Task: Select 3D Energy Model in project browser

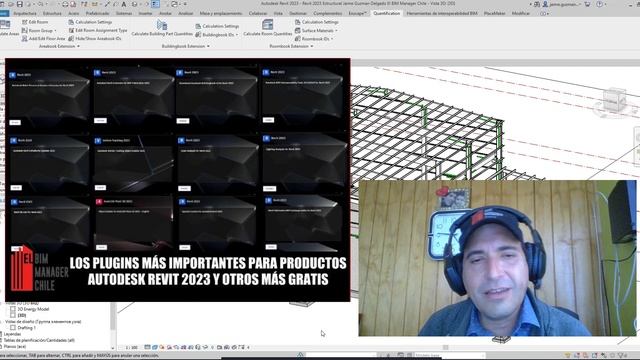Action: point(33,309)
